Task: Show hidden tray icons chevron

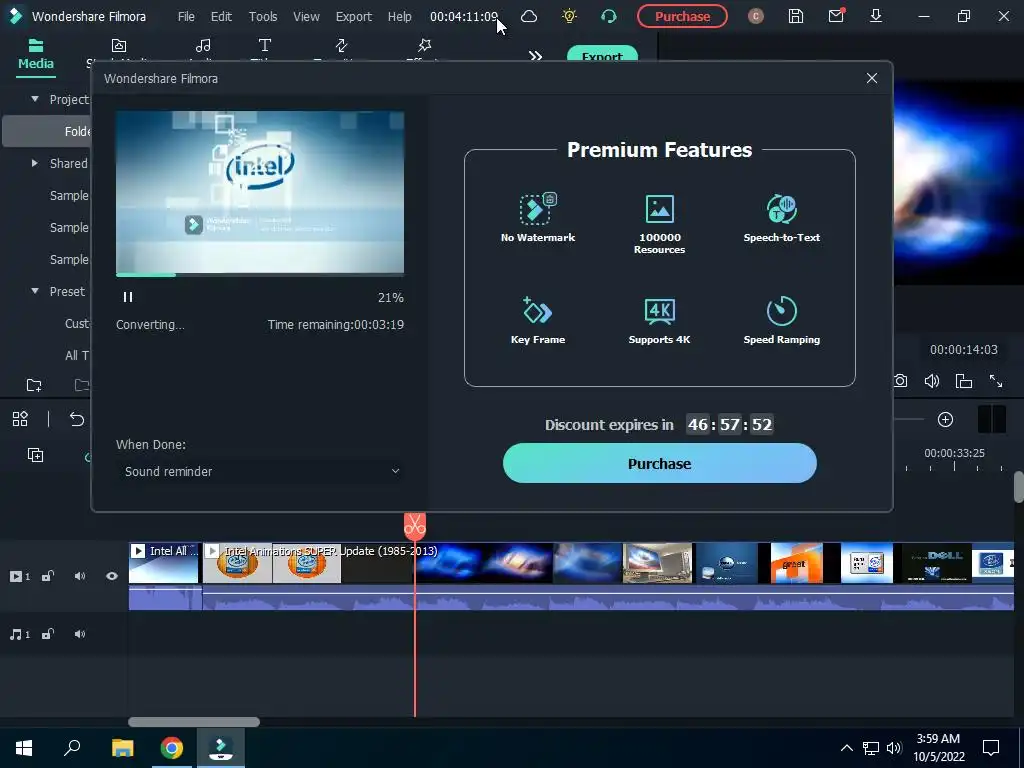Action: point(846,748)
